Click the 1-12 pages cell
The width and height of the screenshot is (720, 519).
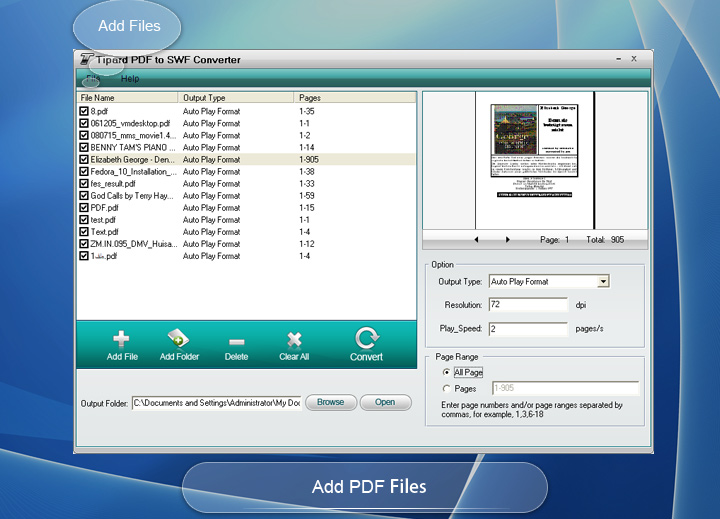tap(306, 244)
